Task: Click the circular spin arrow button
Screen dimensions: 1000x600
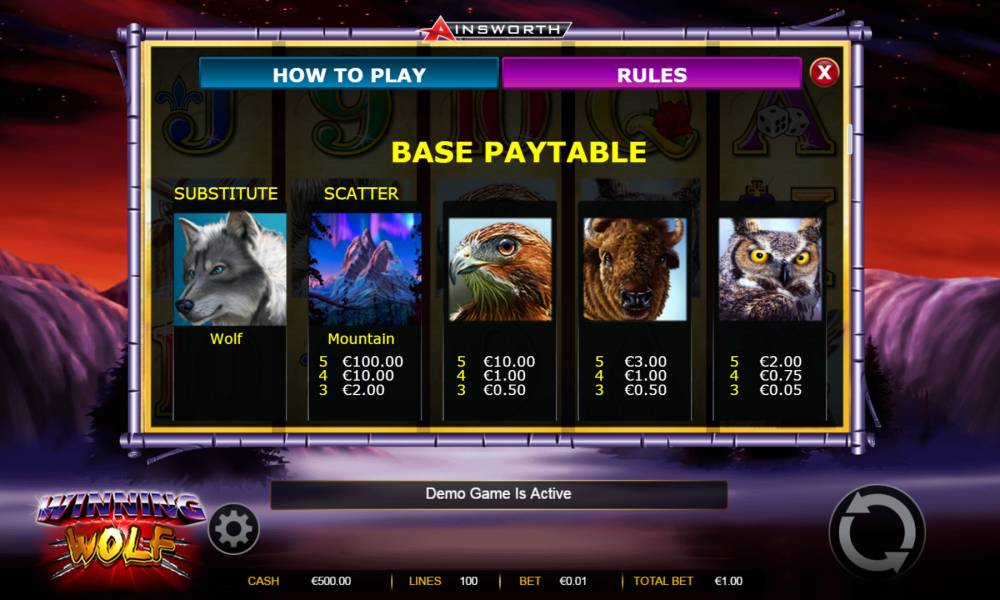Action: pyautogui.click(x=877, y=533)
